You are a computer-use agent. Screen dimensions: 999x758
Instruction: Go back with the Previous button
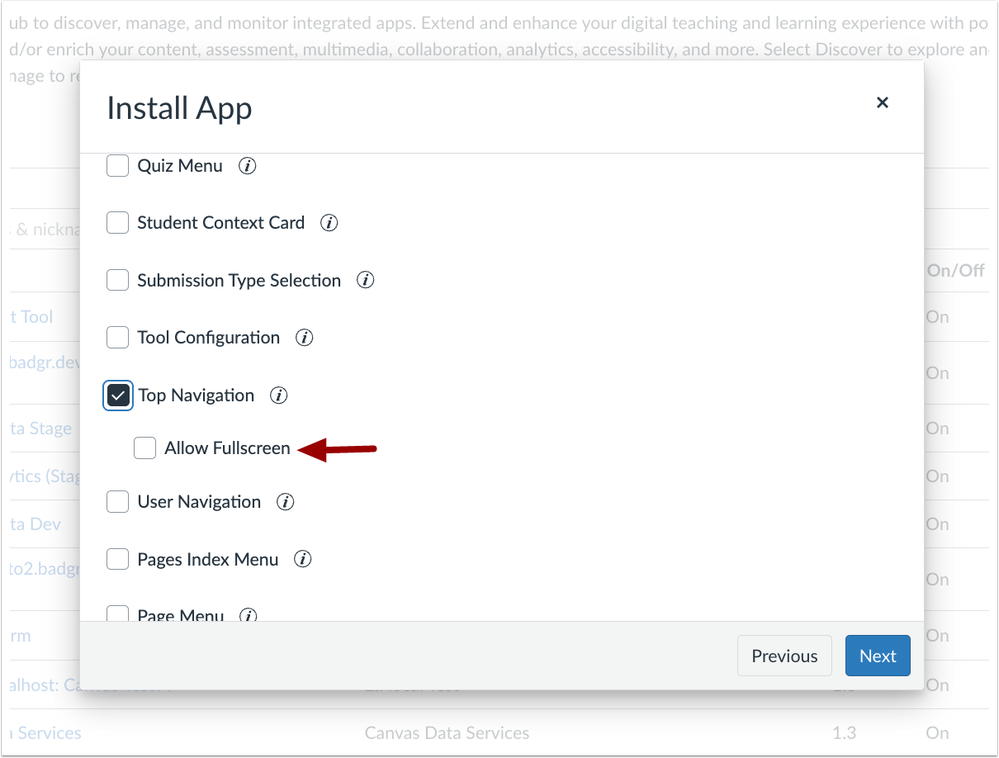point(784,656)
